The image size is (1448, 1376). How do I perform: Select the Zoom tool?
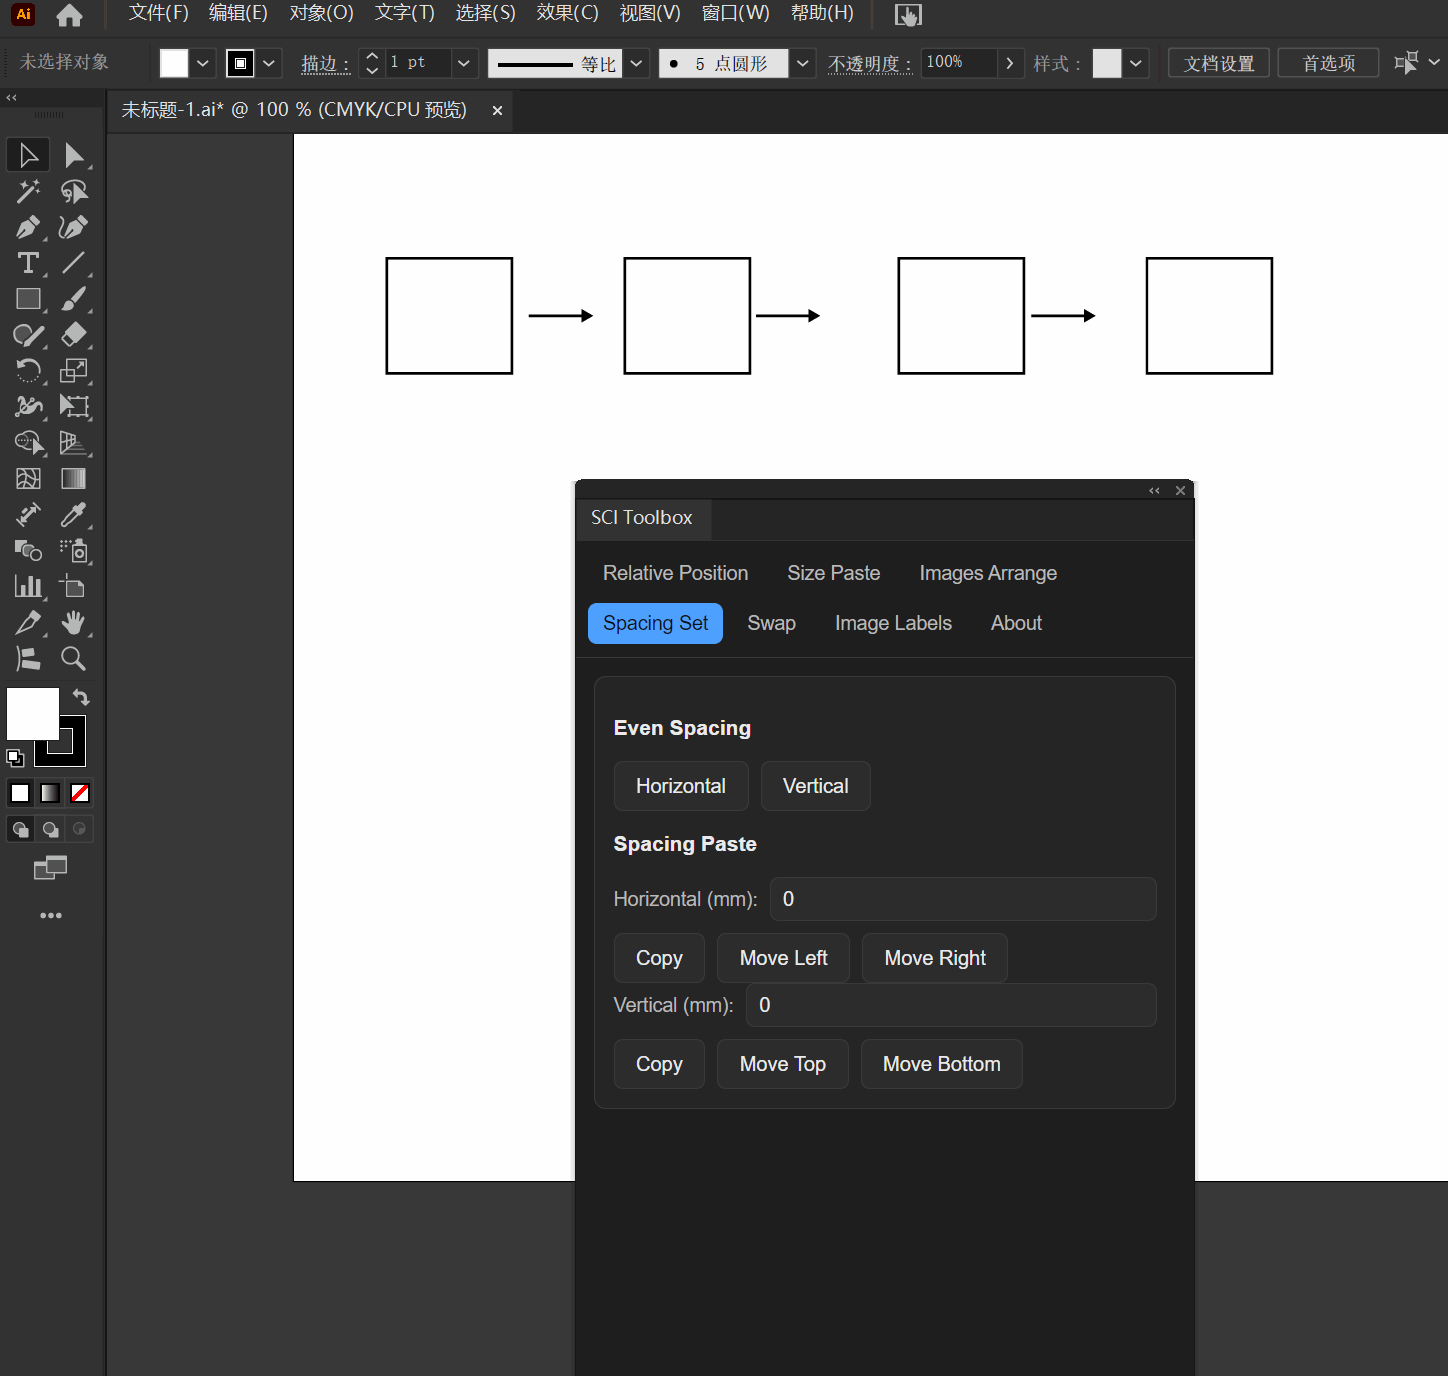74,659
